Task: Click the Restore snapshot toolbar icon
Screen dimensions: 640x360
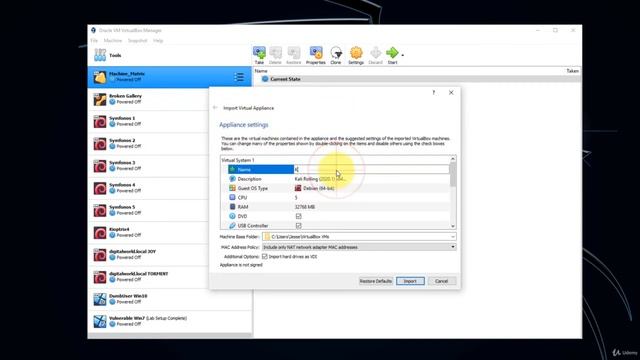Action: coord(293,53)
